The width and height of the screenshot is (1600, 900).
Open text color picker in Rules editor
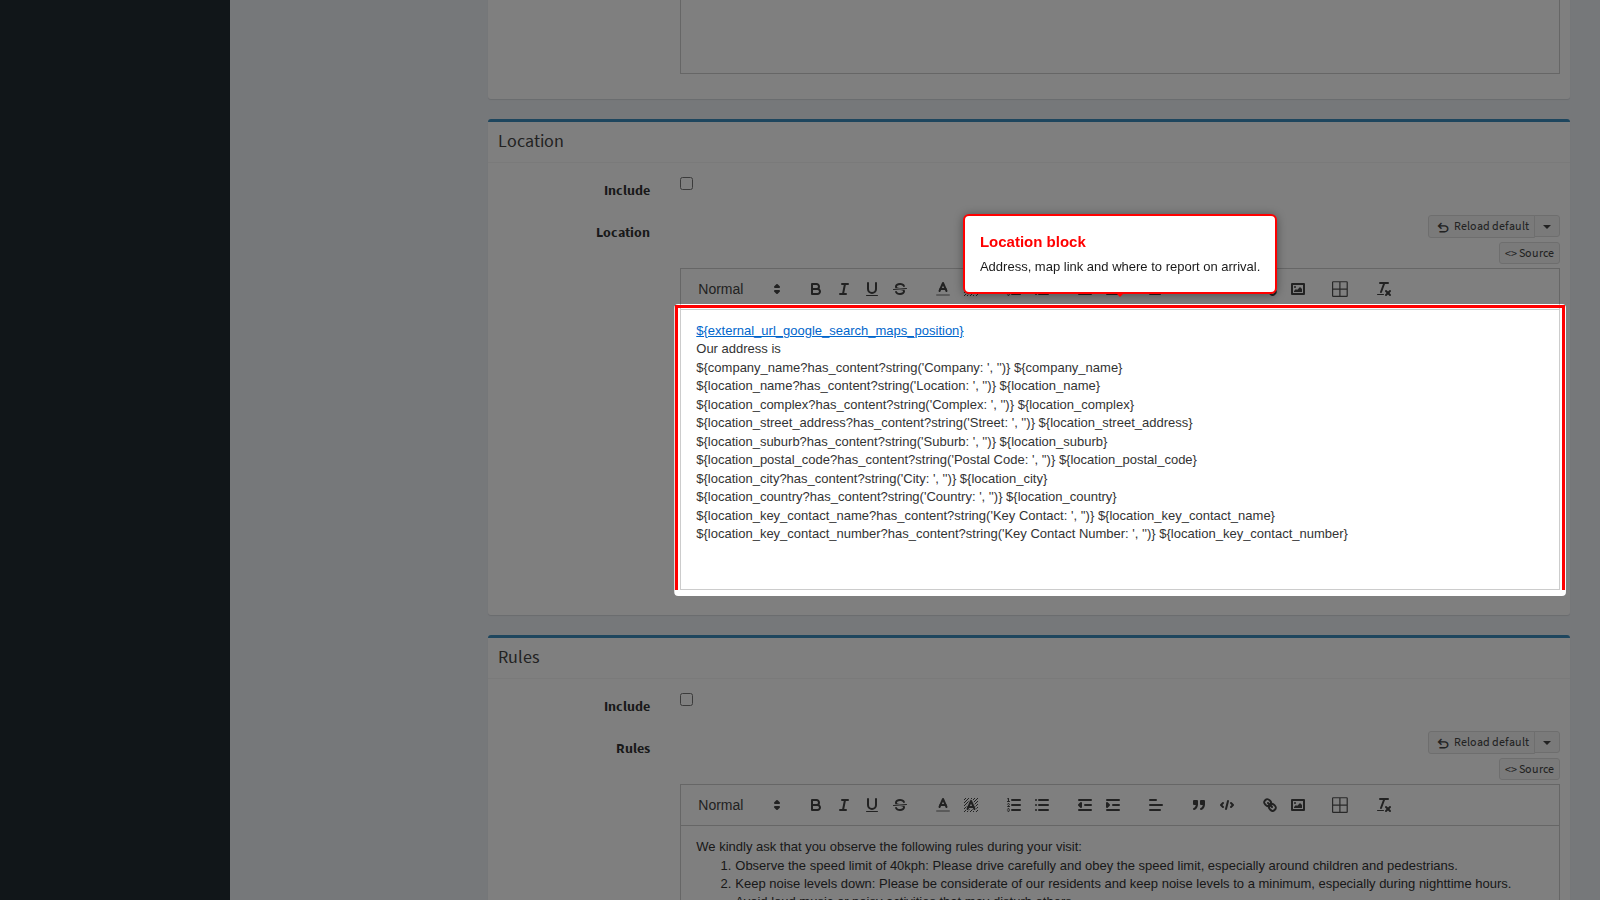coord(942,805)
